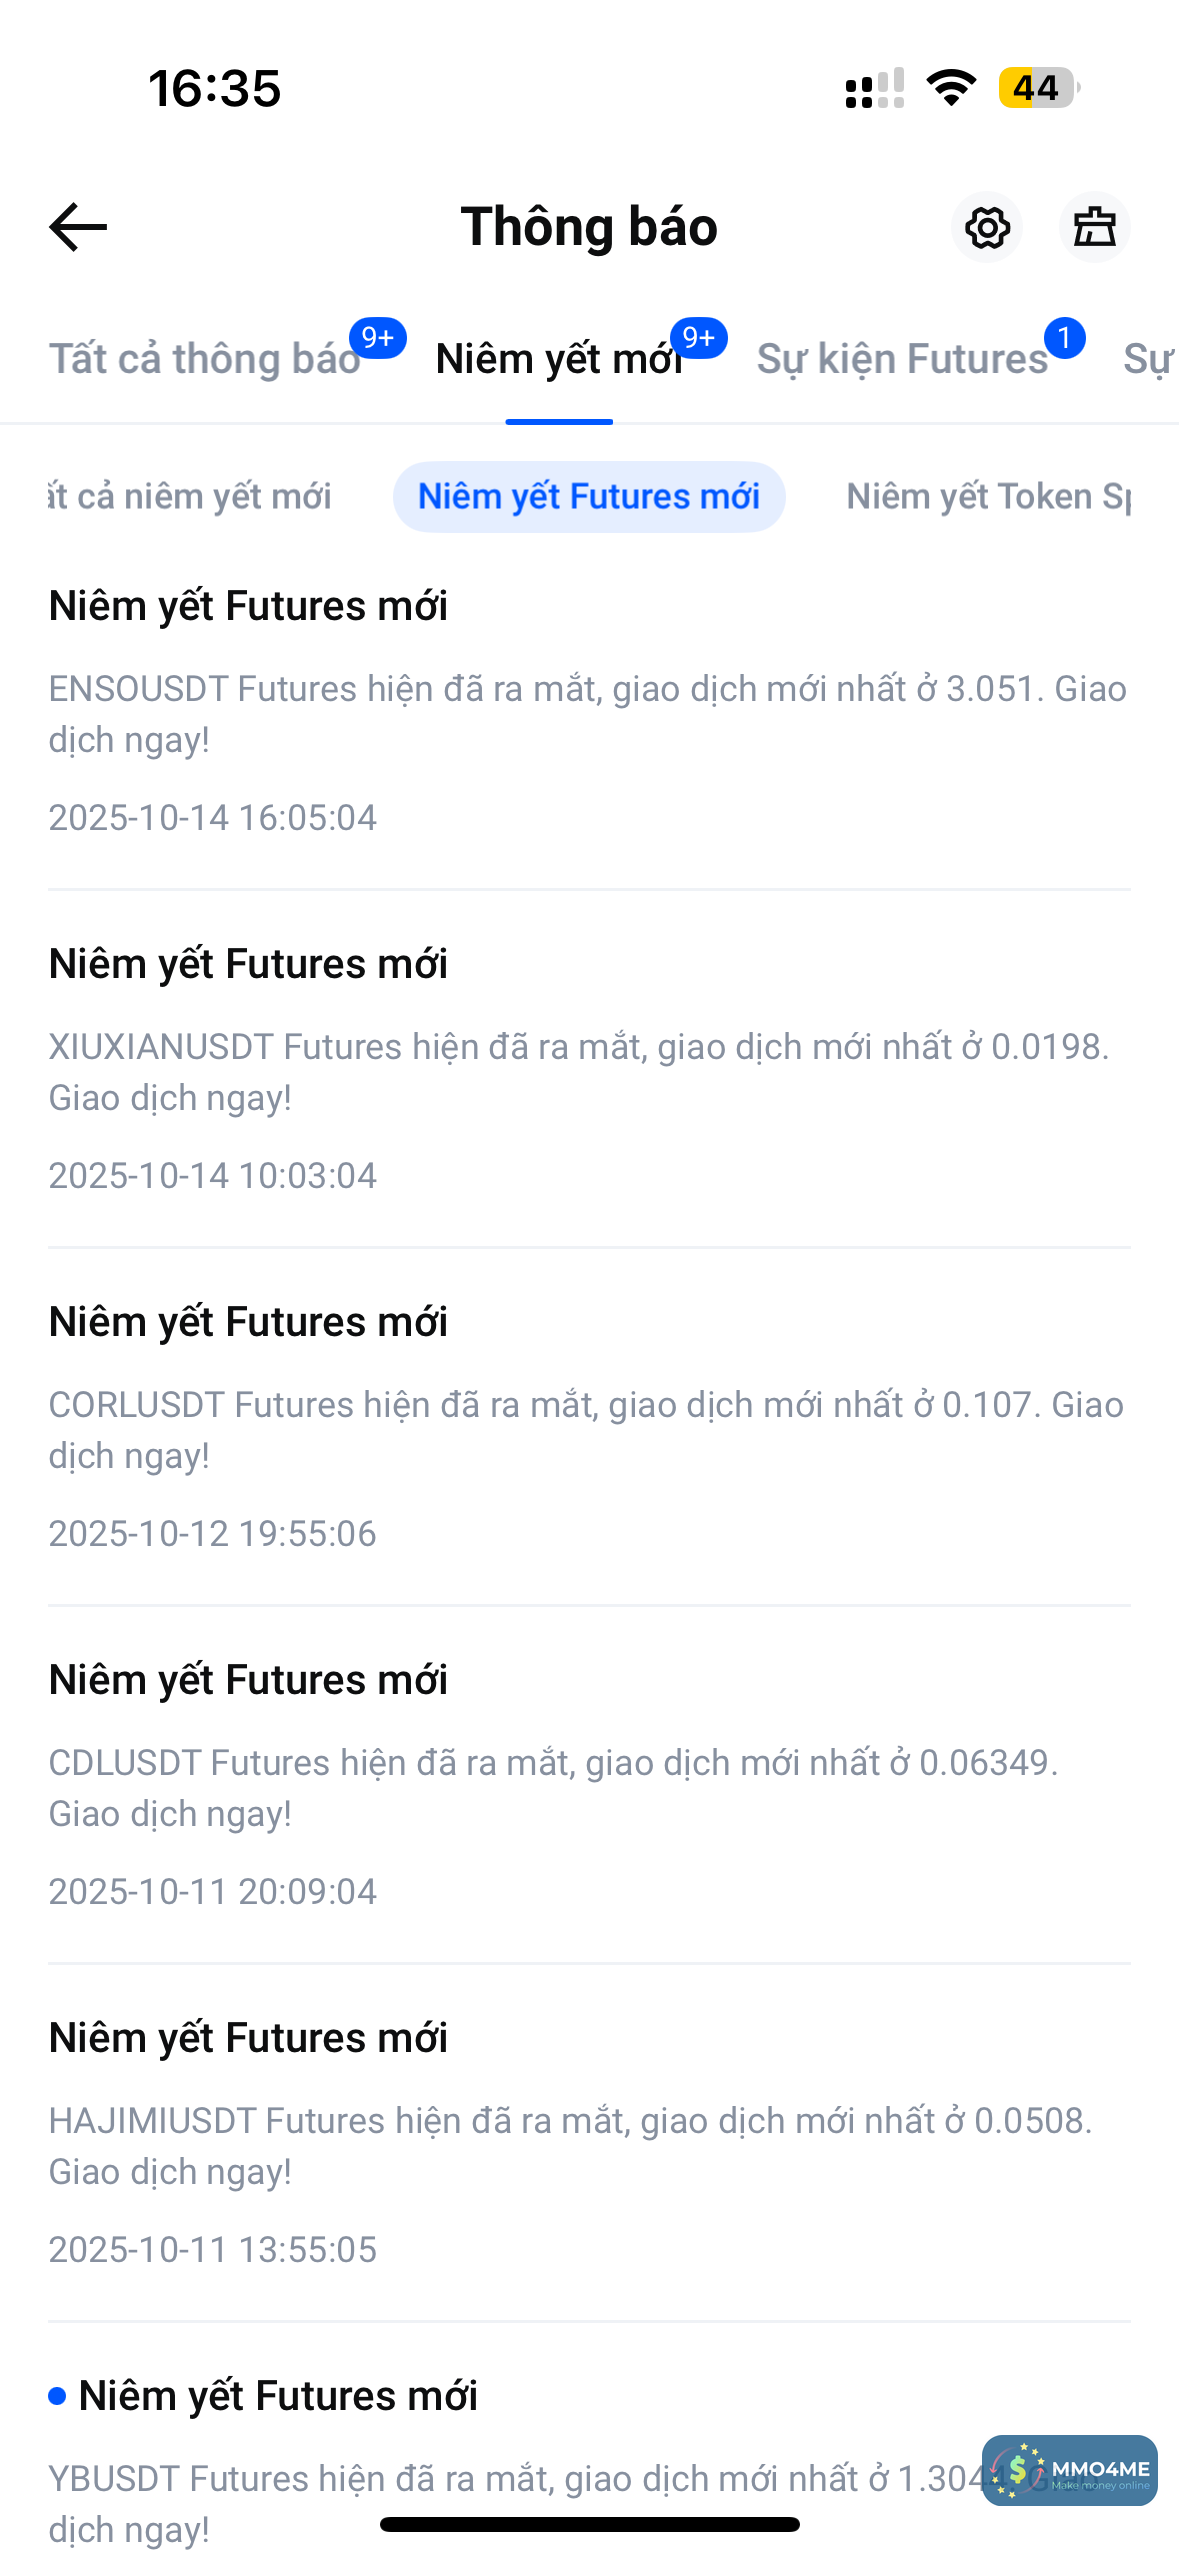Select the "Niêm yết mới" tab
This screenshot has height=2556, width=1179.
559,359
